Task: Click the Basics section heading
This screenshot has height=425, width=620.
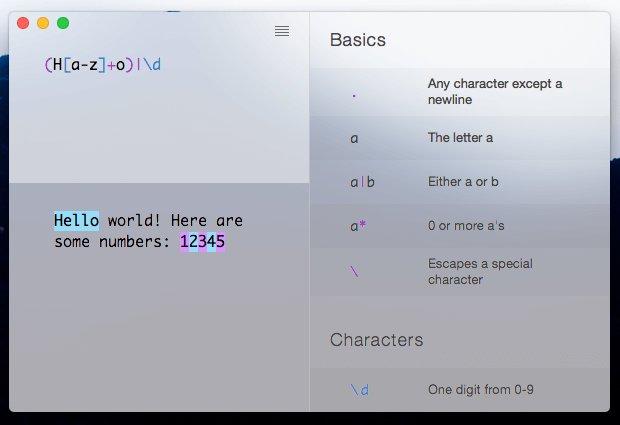Action: (x=358, y=40)
